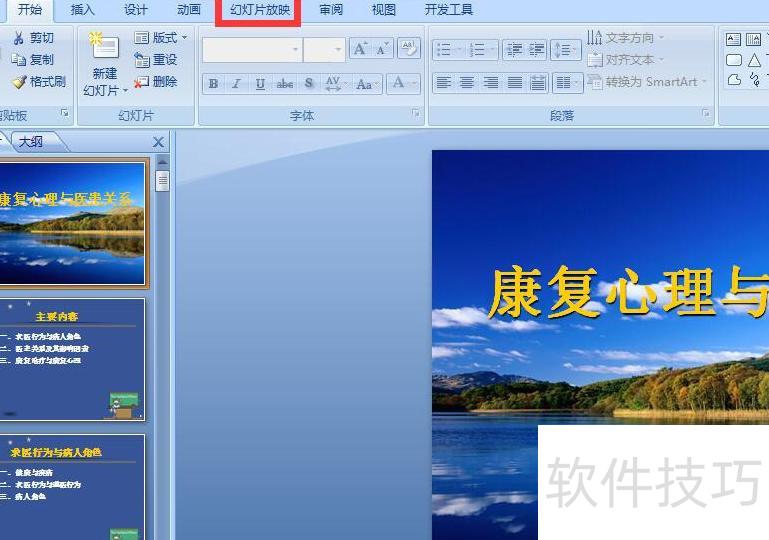769x540 pixels.
Task: Align text left
Action: point(443,83)
